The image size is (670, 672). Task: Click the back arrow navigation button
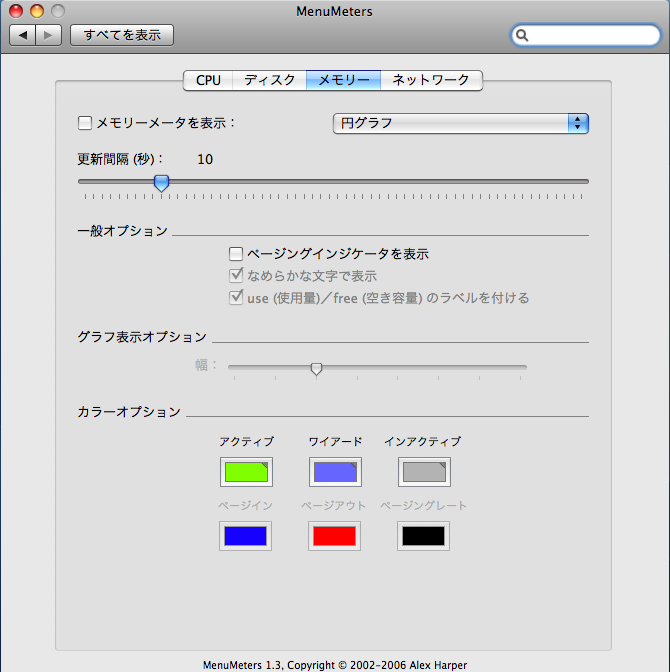pyautogui.click(x=23, y=35)
